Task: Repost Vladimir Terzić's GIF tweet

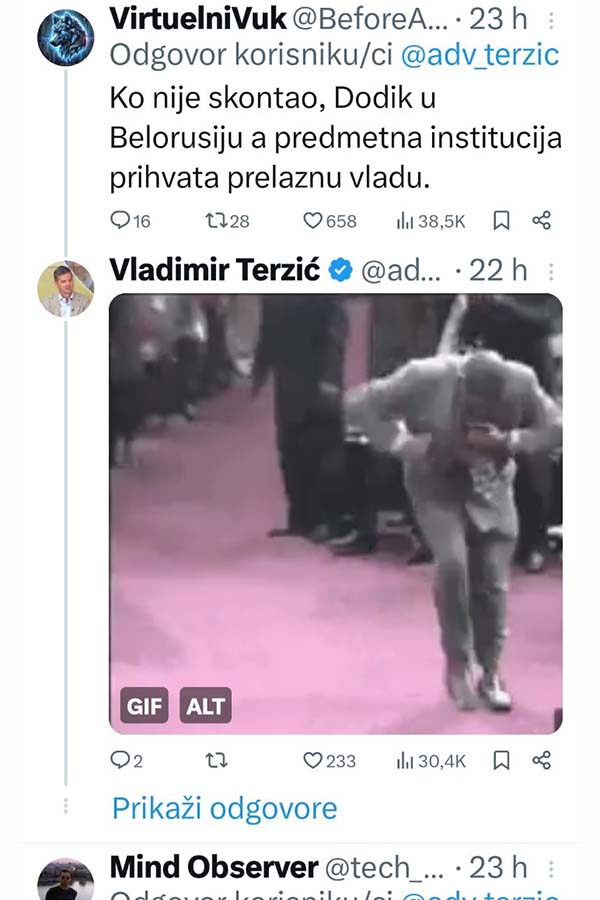Action: pyautogui.click(x=216, y=761)
